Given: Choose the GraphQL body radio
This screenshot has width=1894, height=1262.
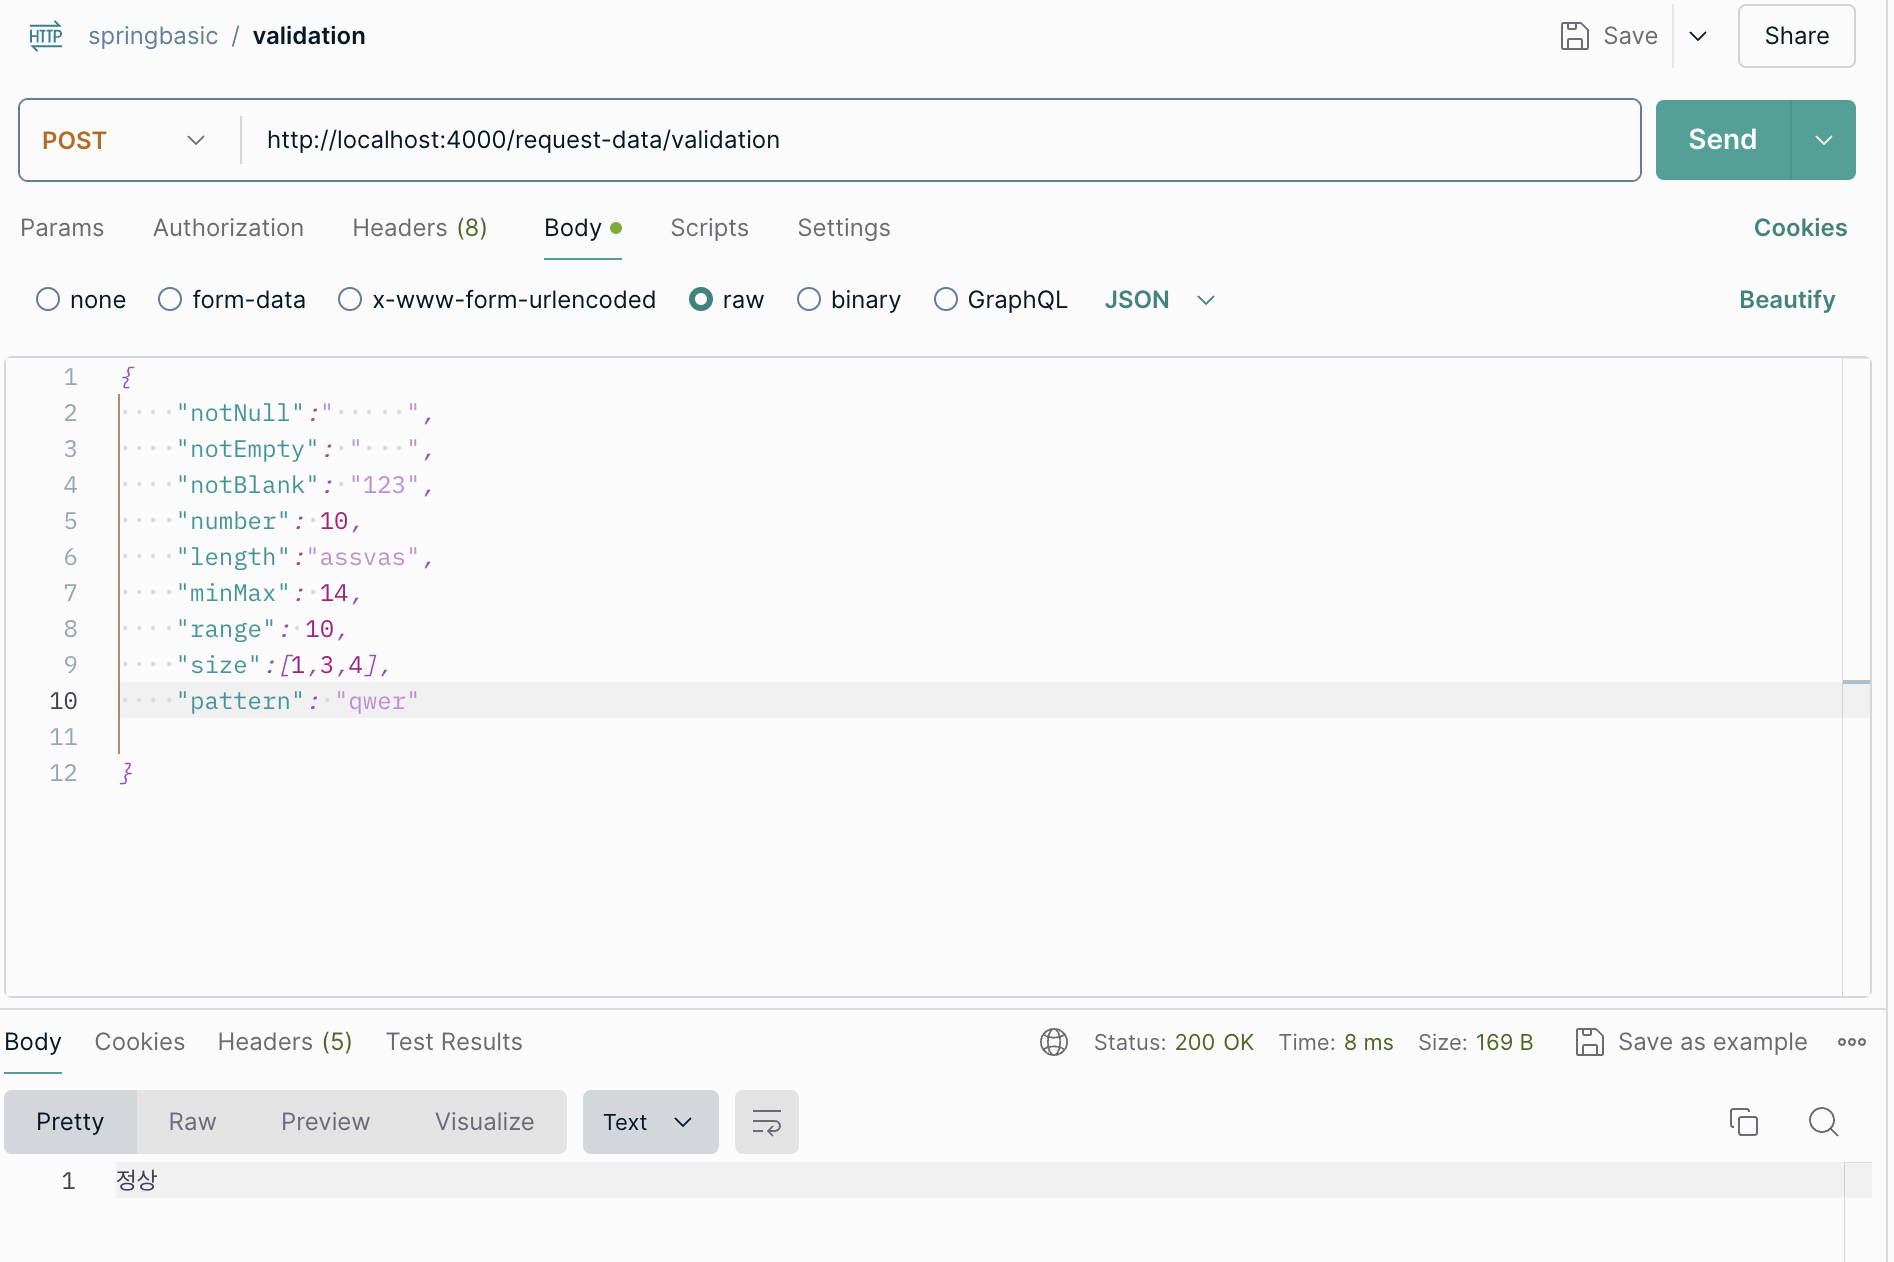Looking at the screenshot, I should [946, 300].
